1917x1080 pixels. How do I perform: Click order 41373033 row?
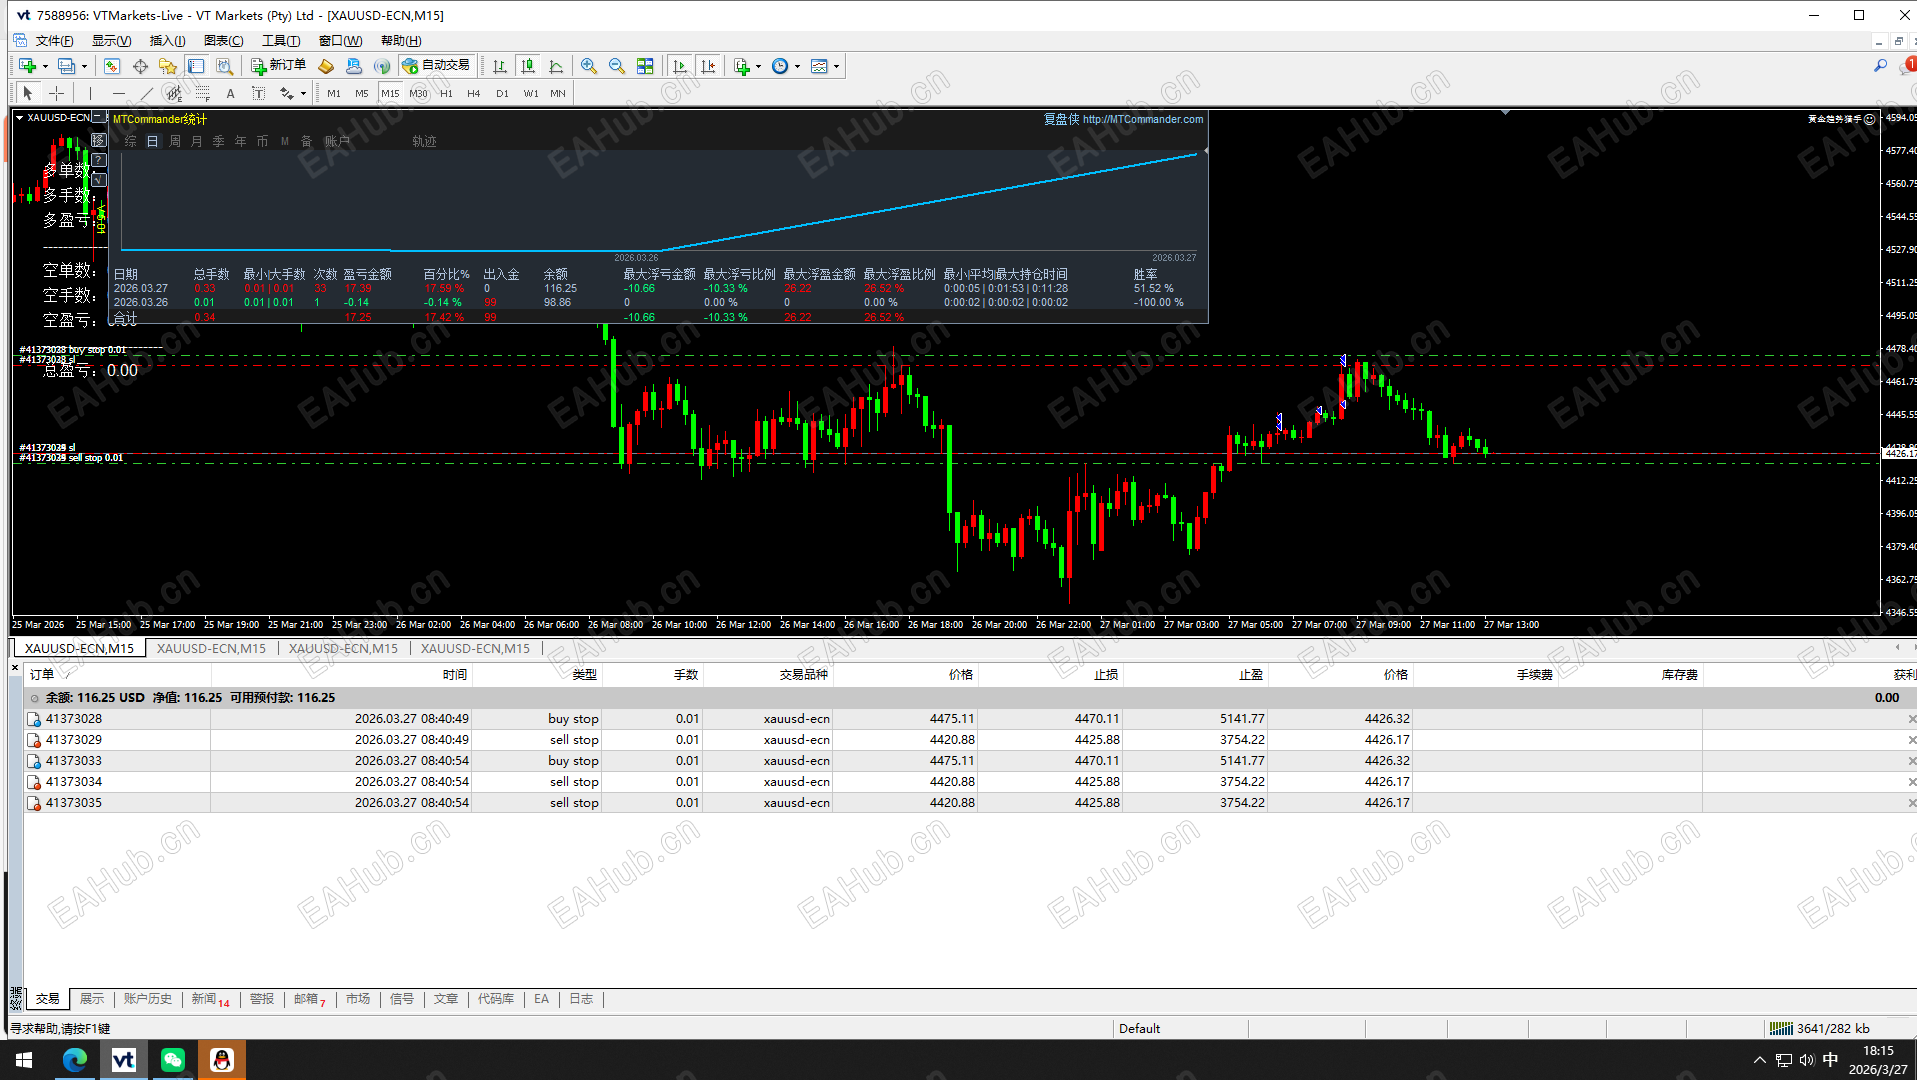point(968,761)
